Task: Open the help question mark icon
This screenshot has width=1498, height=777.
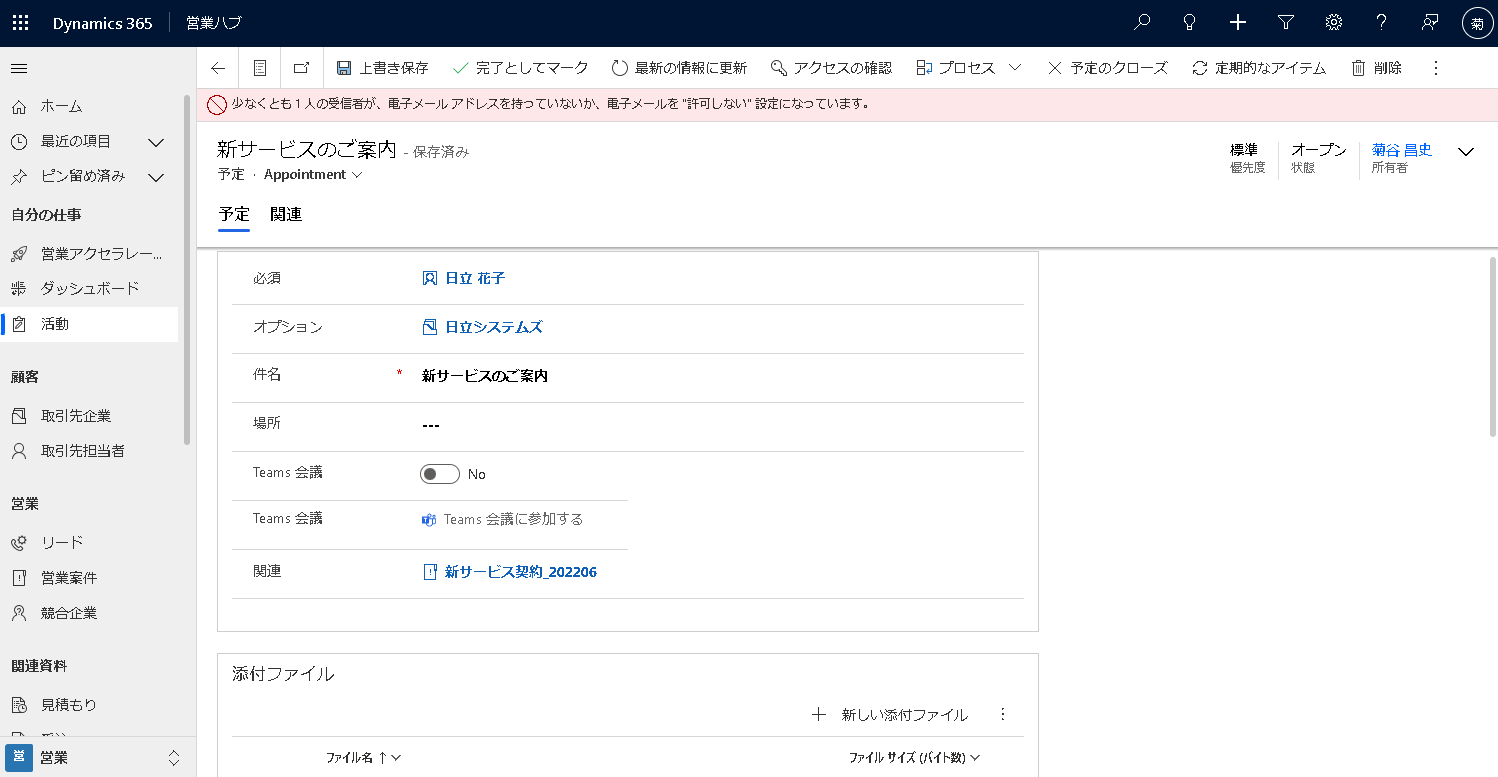Action: click(x=1382, y=23)
